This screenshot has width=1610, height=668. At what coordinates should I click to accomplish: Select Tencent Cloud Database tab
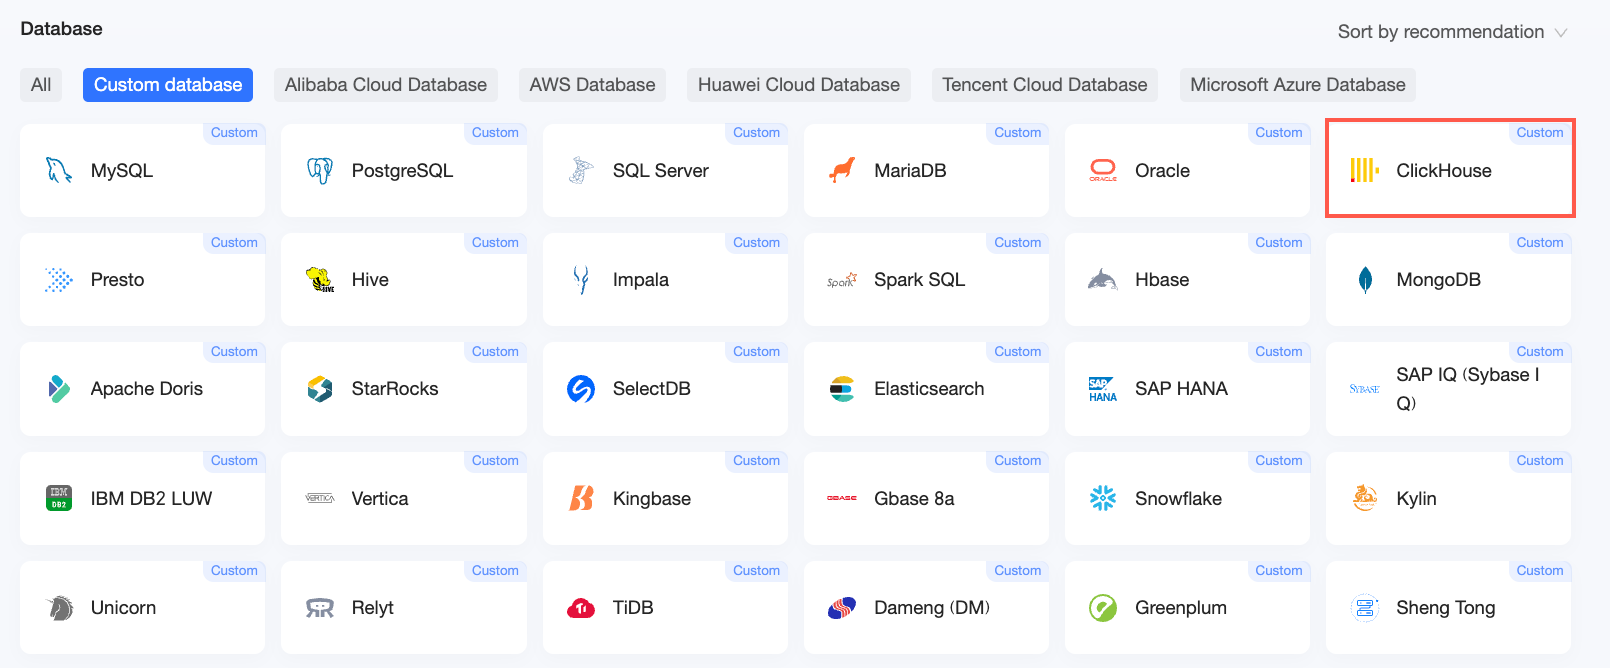point(1045,85)
